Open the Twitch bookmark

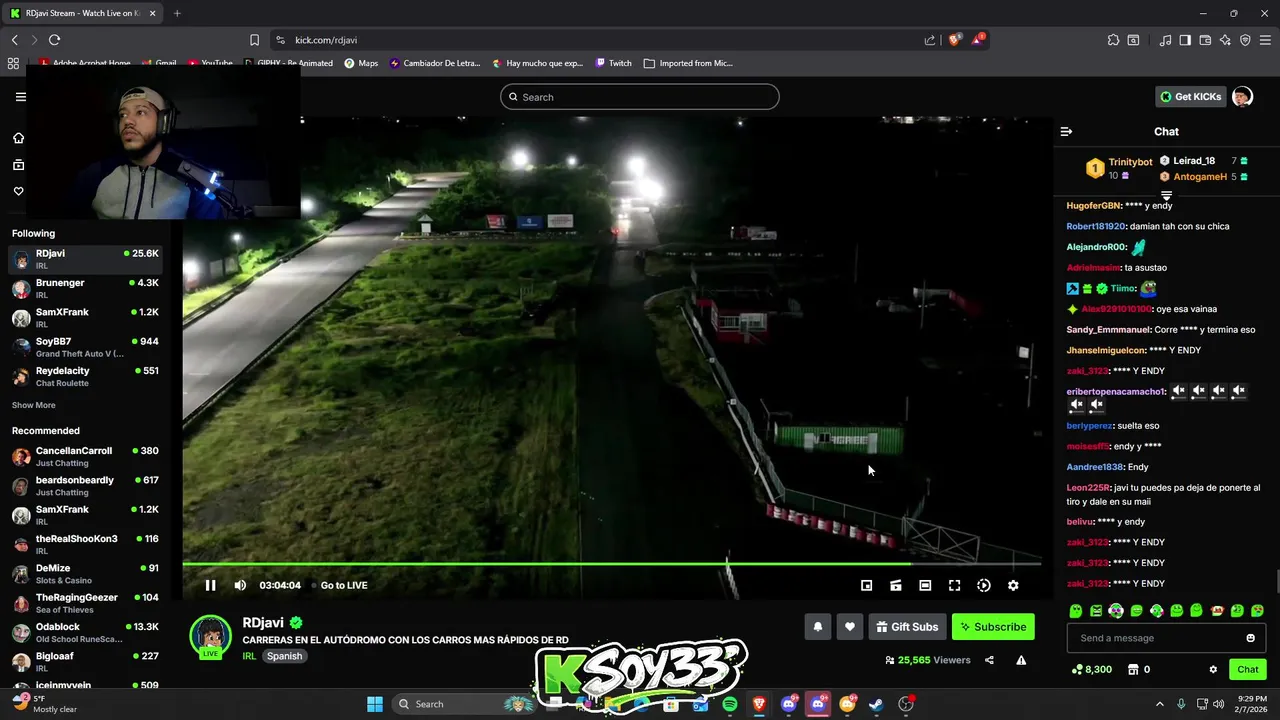(x=613, y=63)
